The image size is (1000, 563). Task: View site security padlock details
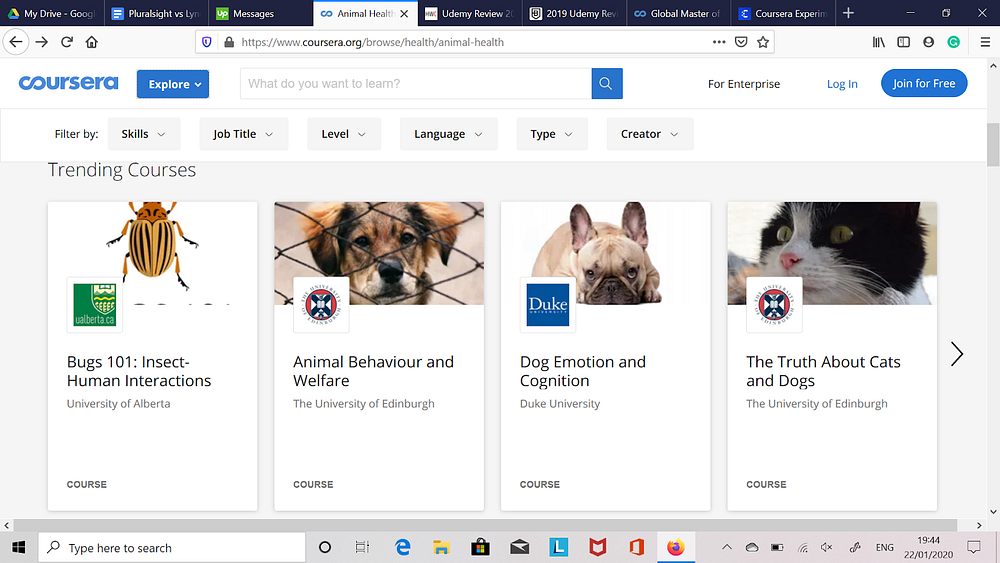coord(229,42)
